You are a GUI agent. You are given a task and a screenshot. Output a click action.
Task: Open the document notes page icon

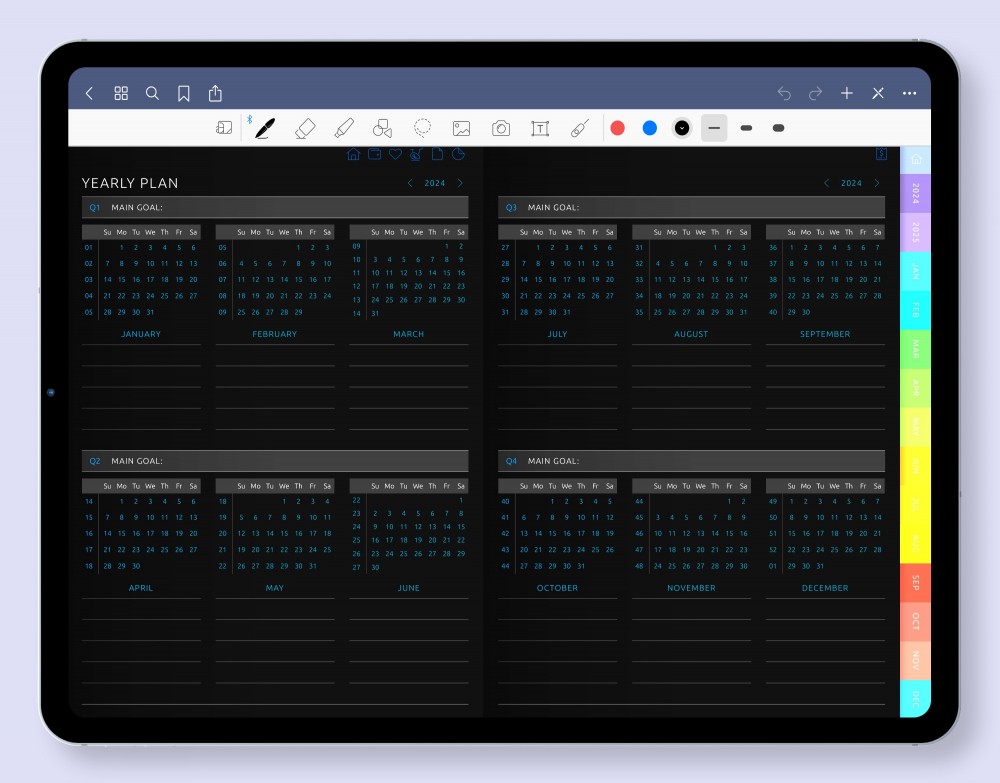click(x=438, y=154)
